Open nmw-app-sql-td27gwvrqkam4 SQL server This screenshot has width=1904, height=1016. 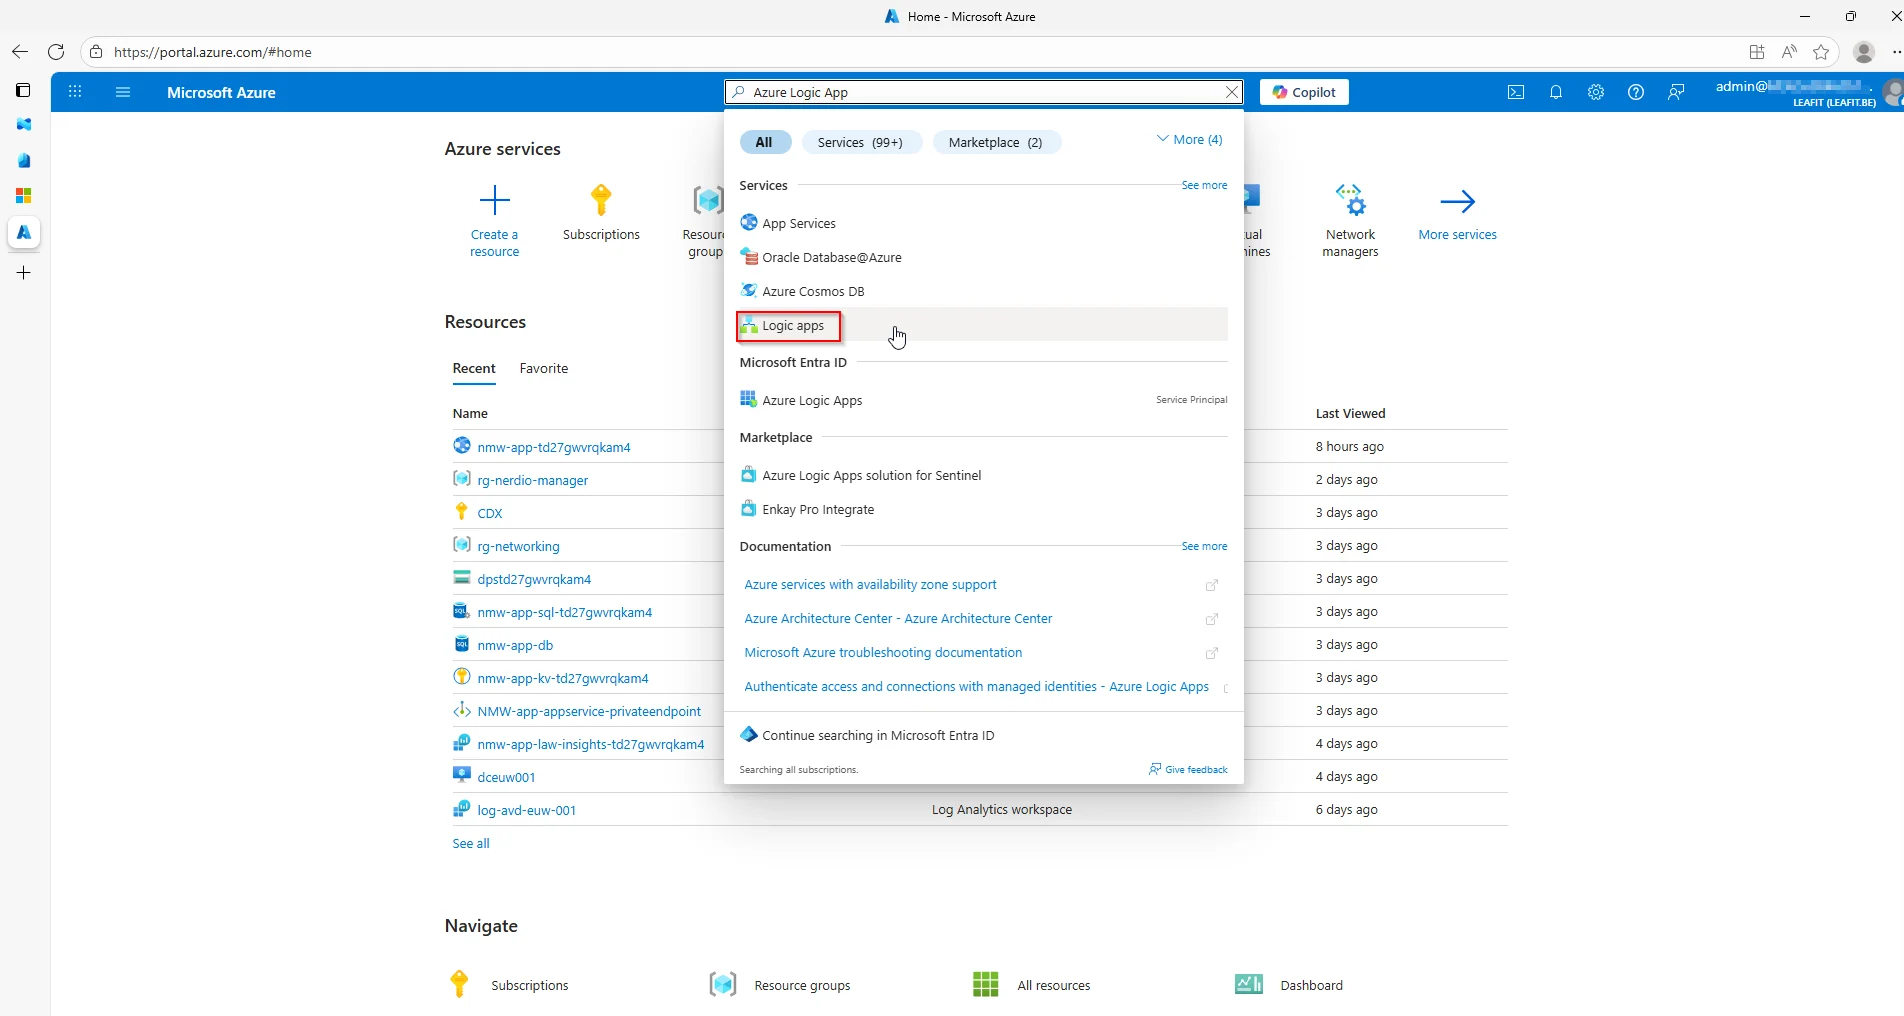565,612
